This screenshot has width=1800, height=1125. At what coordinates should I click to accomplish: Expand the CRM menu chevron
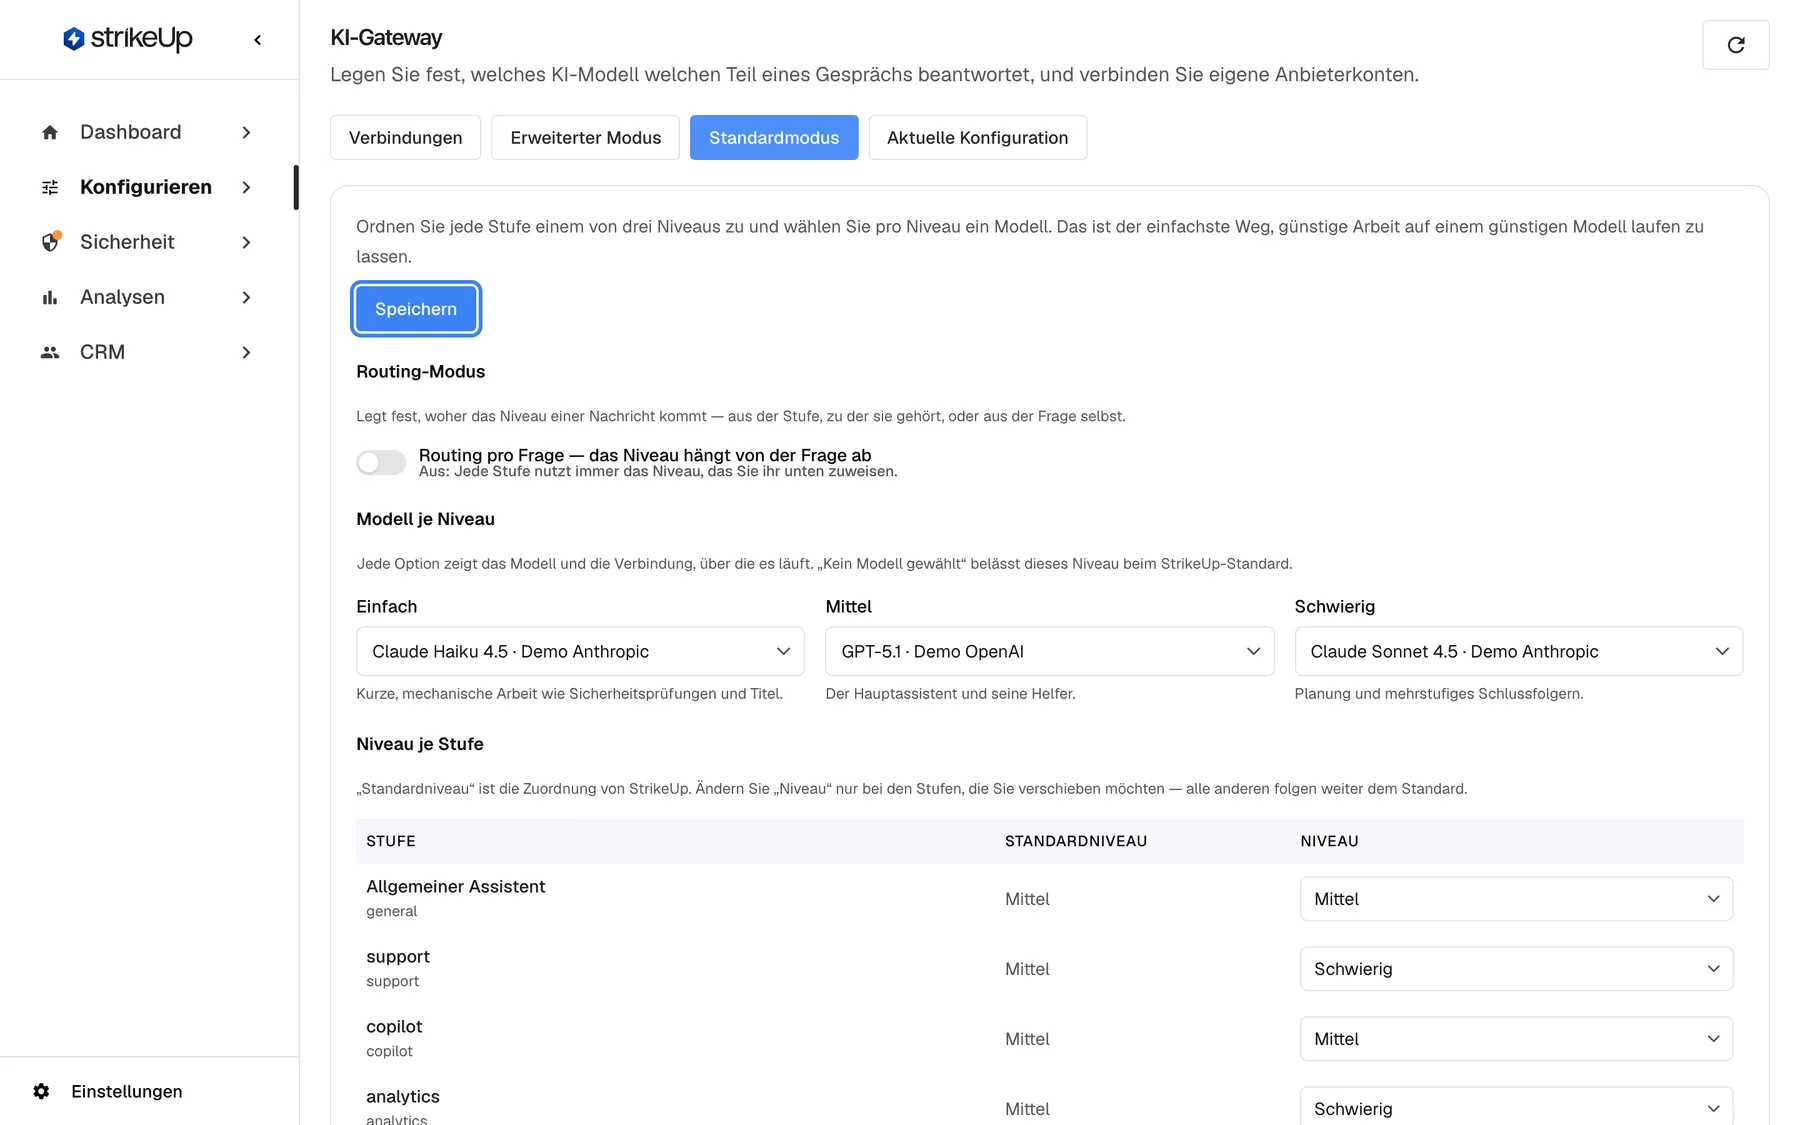[x=246, y=352]
